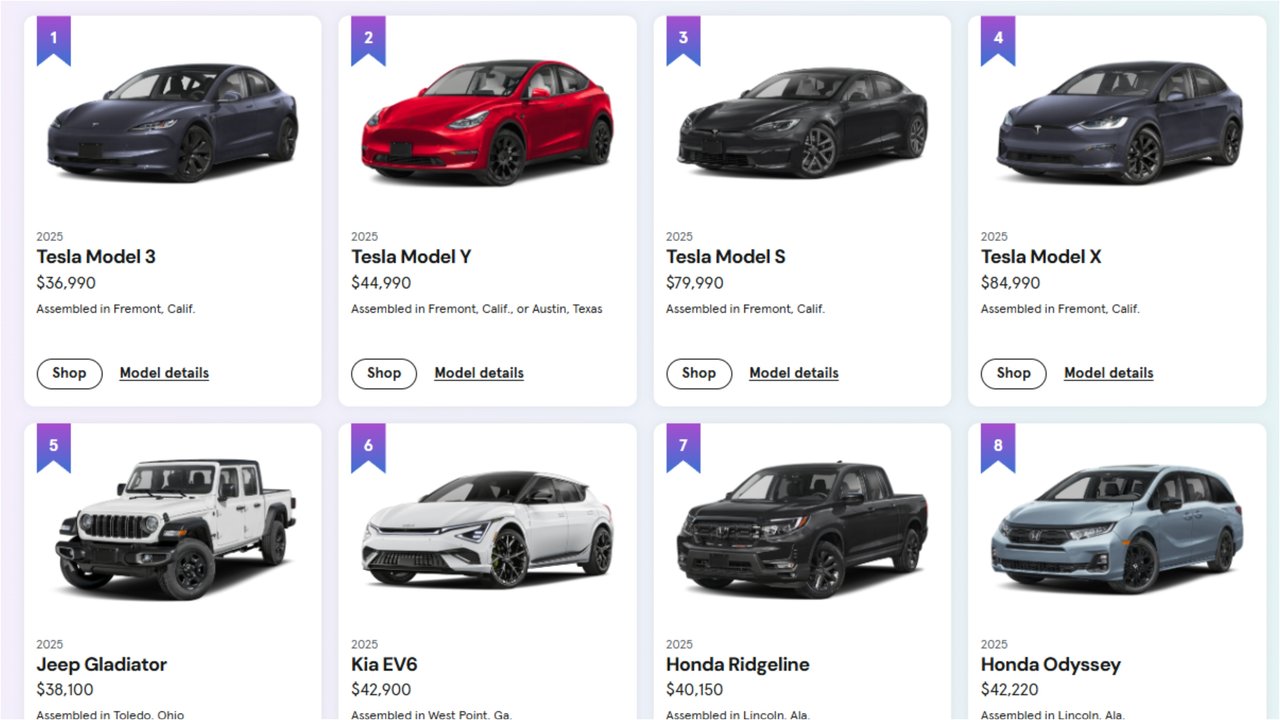This screenshot has width=1280, height=720.
Task: Click the Shop button for Tesla Model 3
Action: click(x=69, y=373)
